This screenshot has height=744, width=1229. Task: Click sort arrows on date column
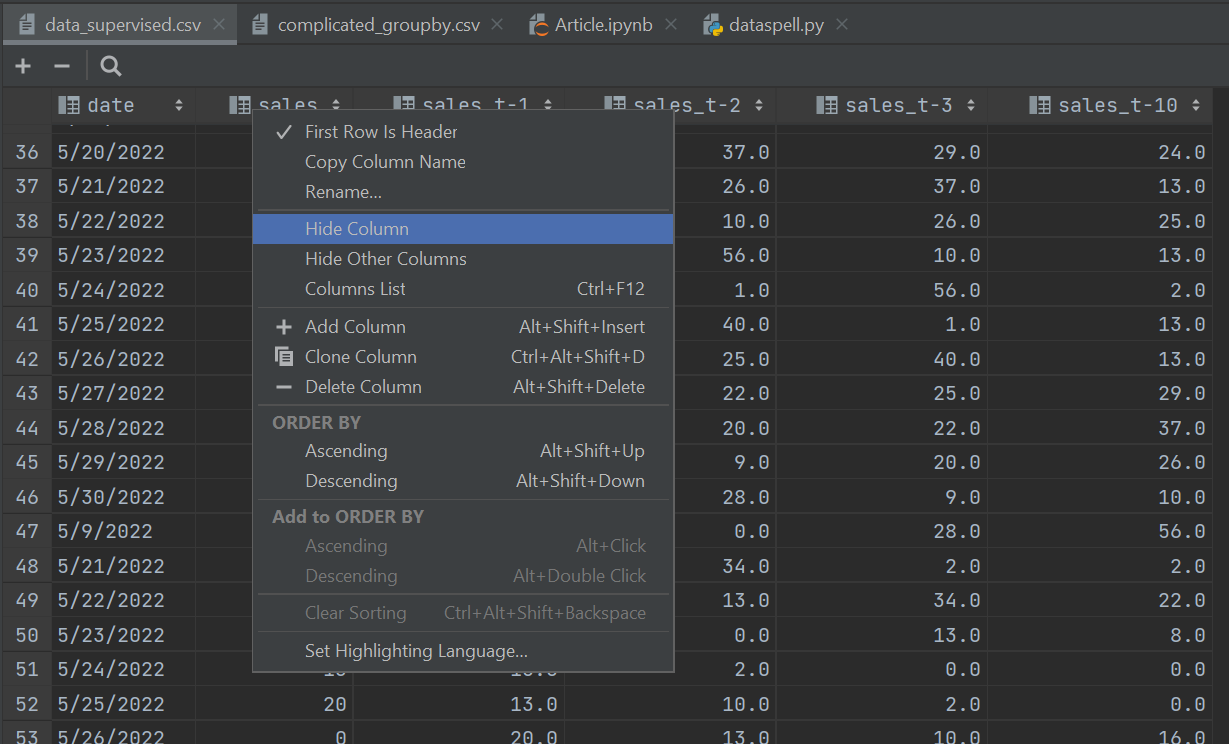179,105
